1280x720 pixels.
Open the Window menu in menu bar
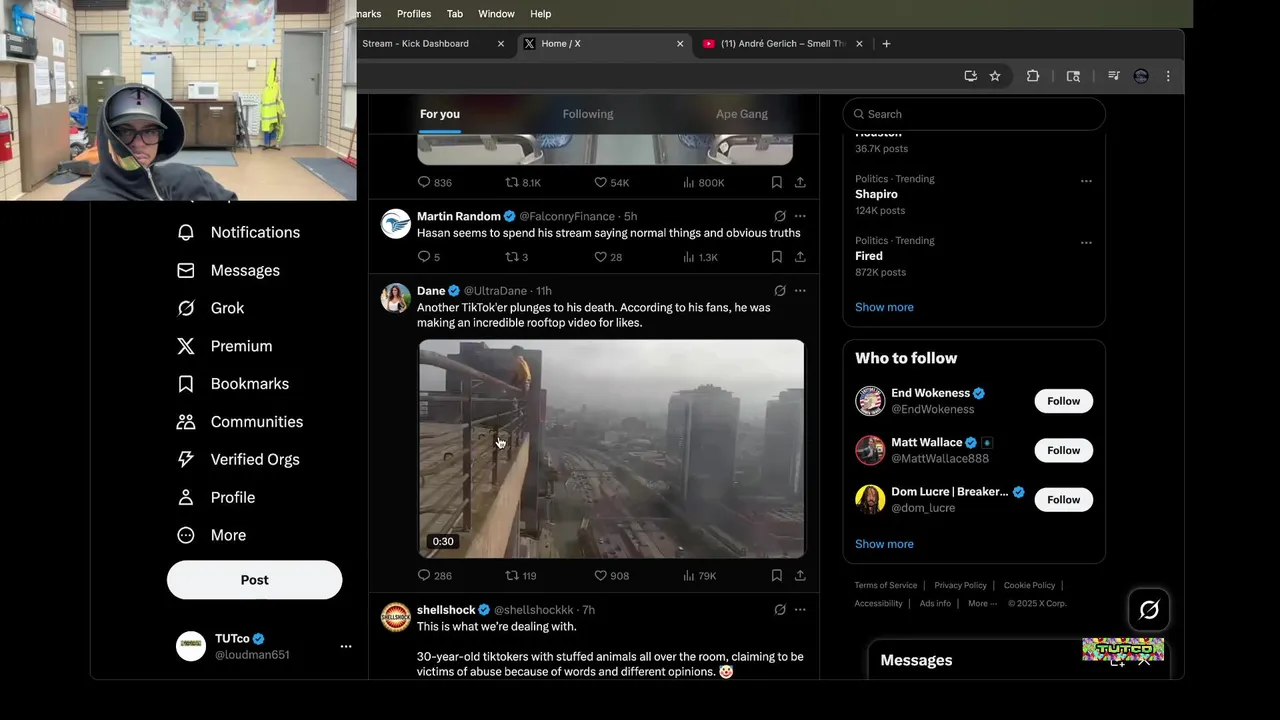pos(496,14)
